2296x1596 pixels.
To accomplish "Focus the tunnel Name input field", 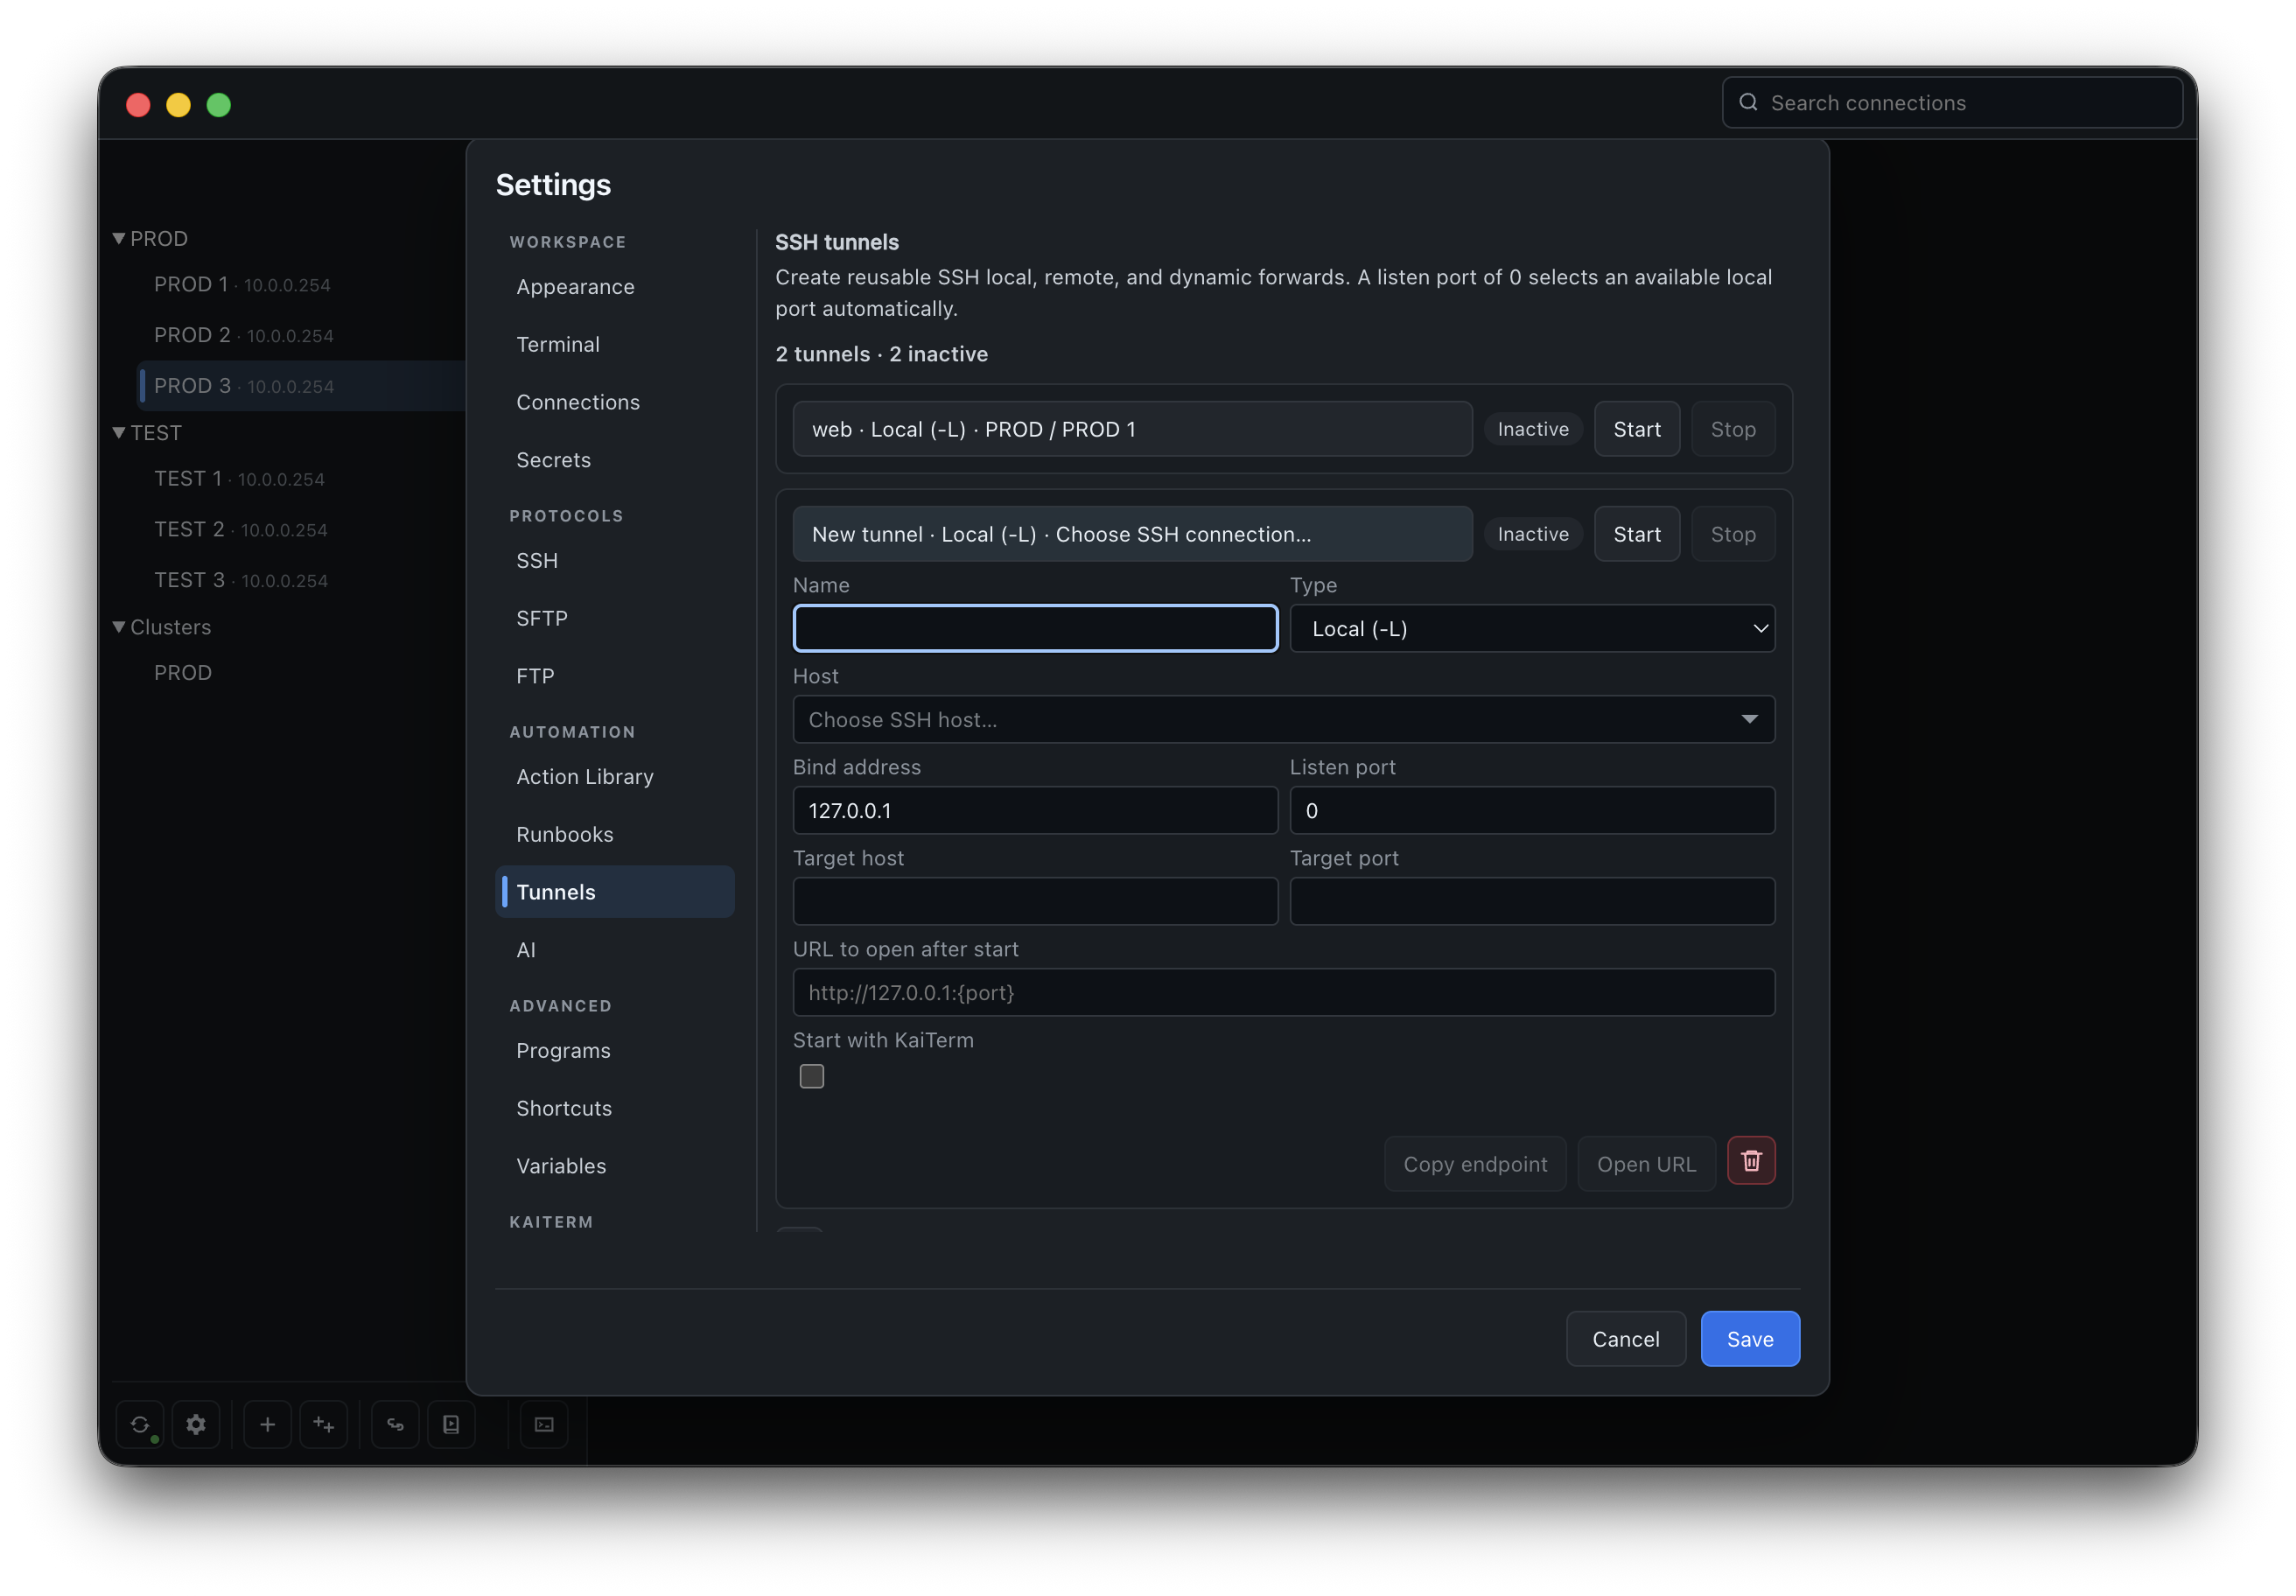I will 1035,628.
